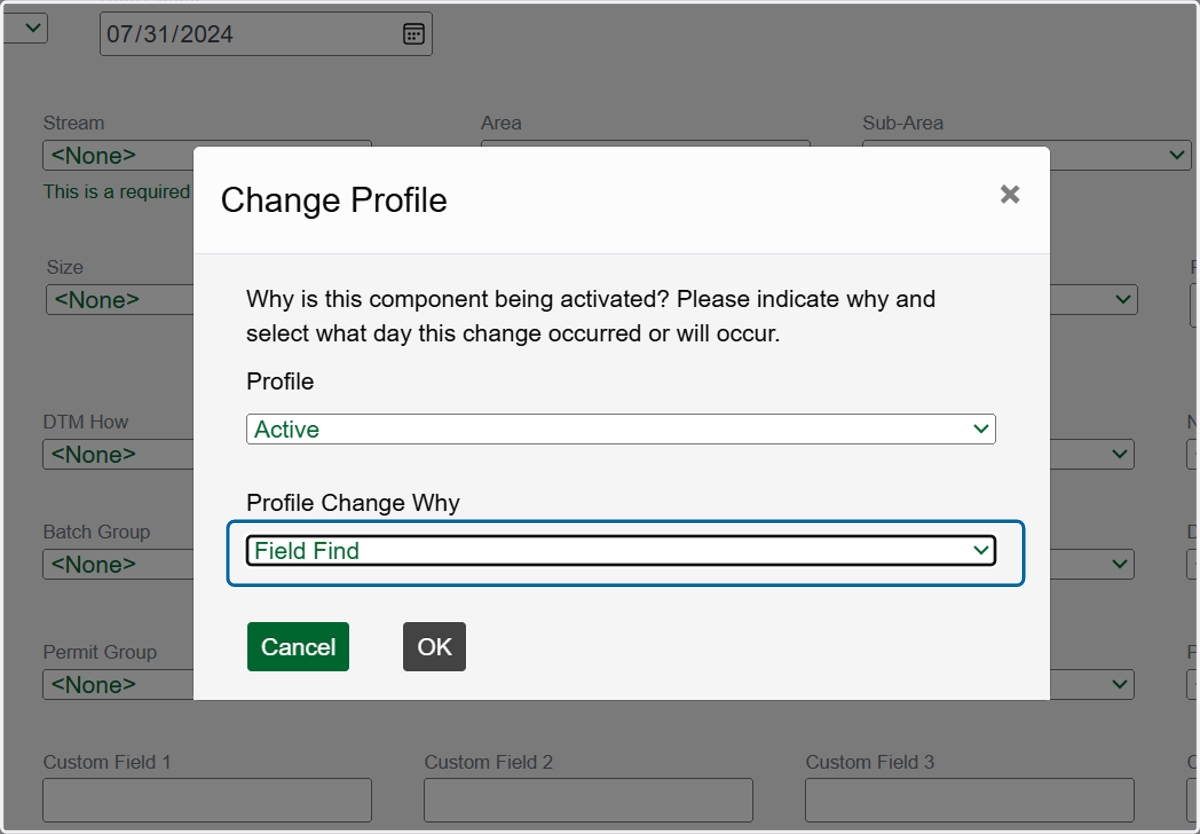
Task: Click the 'This is a required' message
Action: pyautogui.click(x=116, y=191)
